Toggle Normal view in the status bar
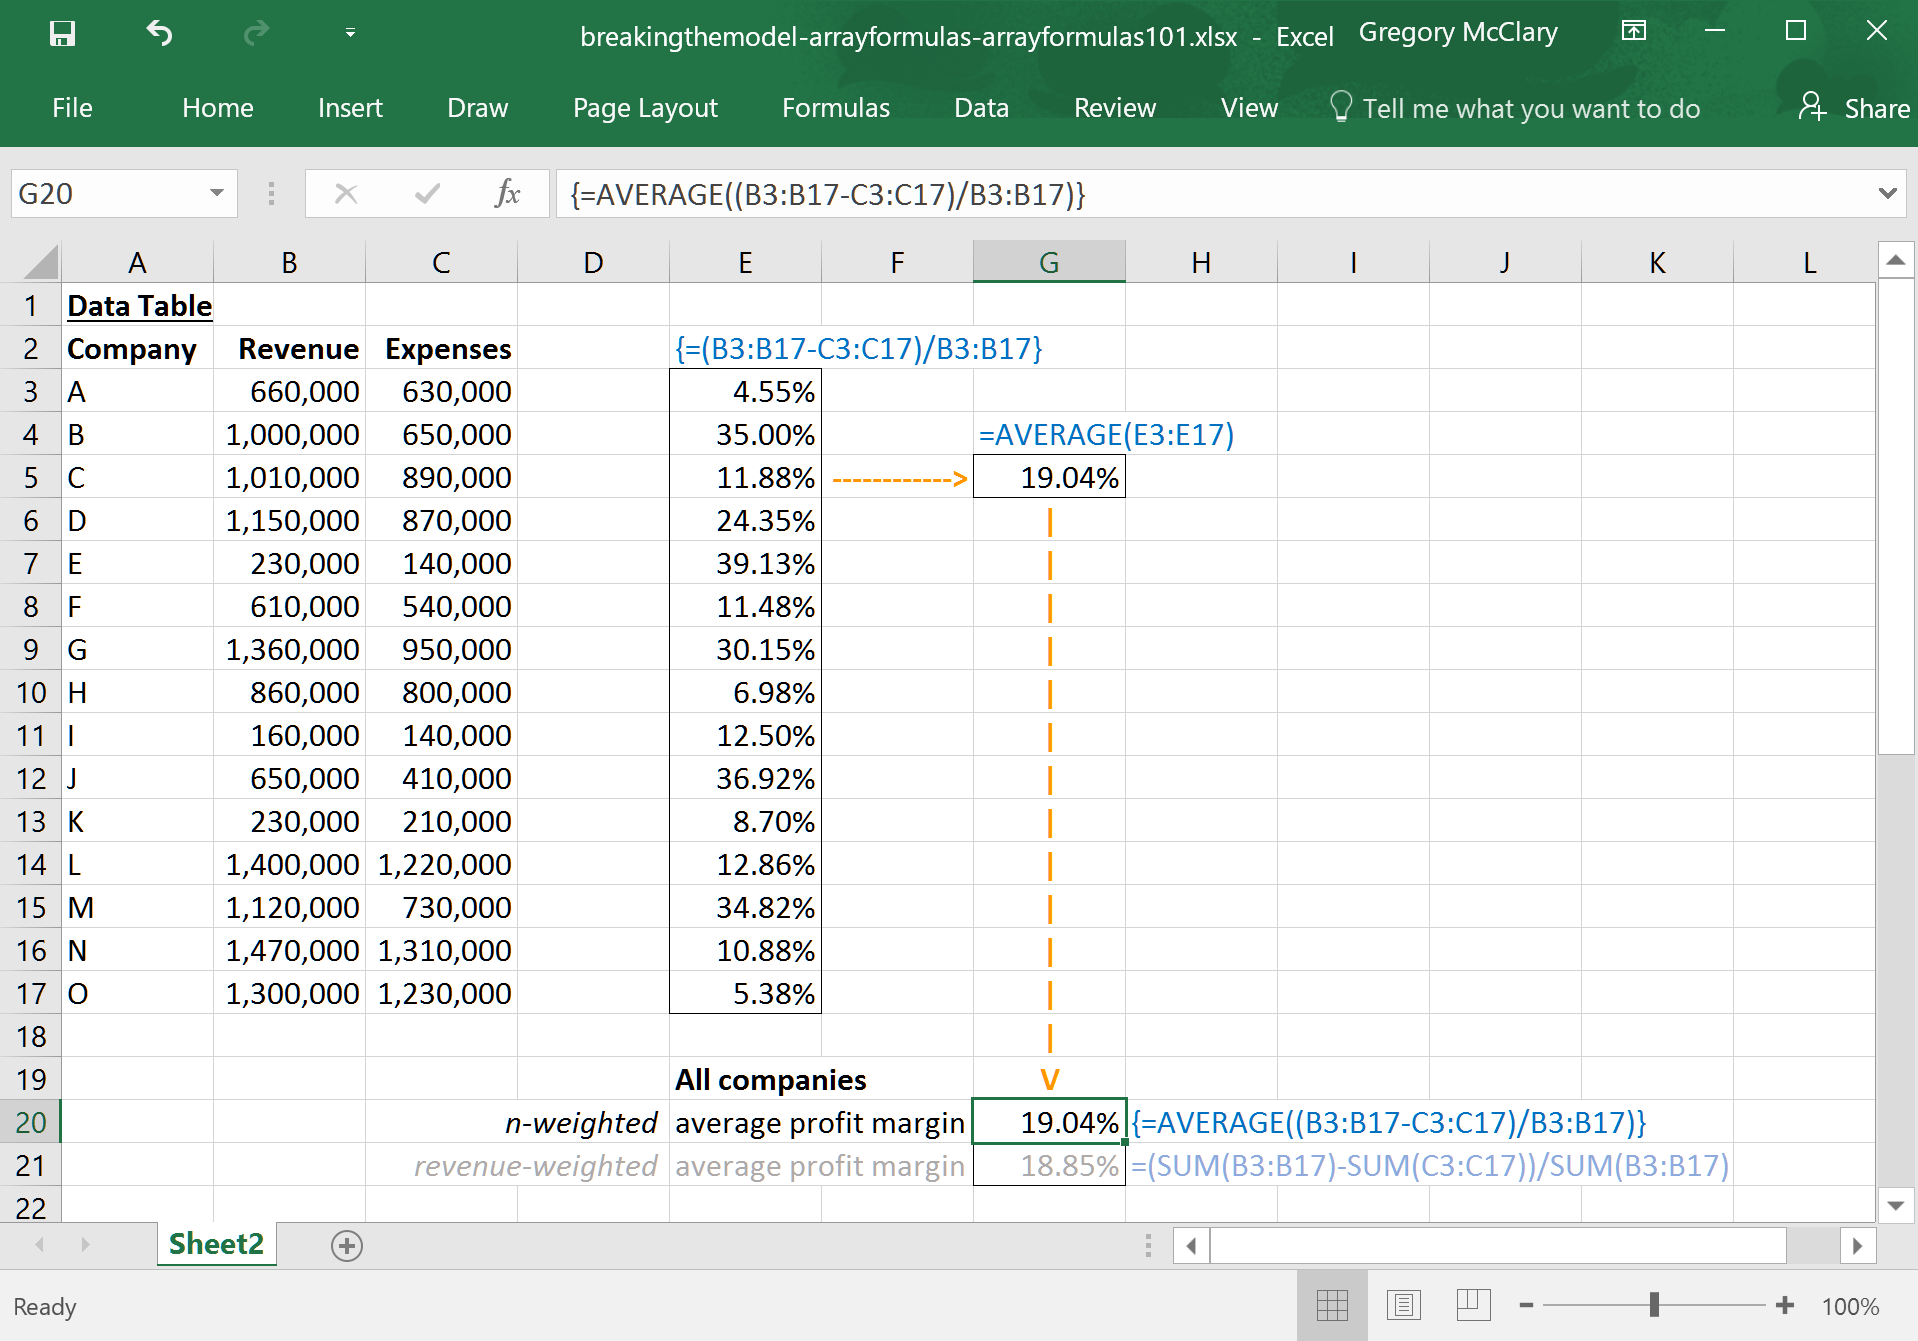This screenshot has height=1341, width=1918. pyautogui.click(x=1333, y=1305)
